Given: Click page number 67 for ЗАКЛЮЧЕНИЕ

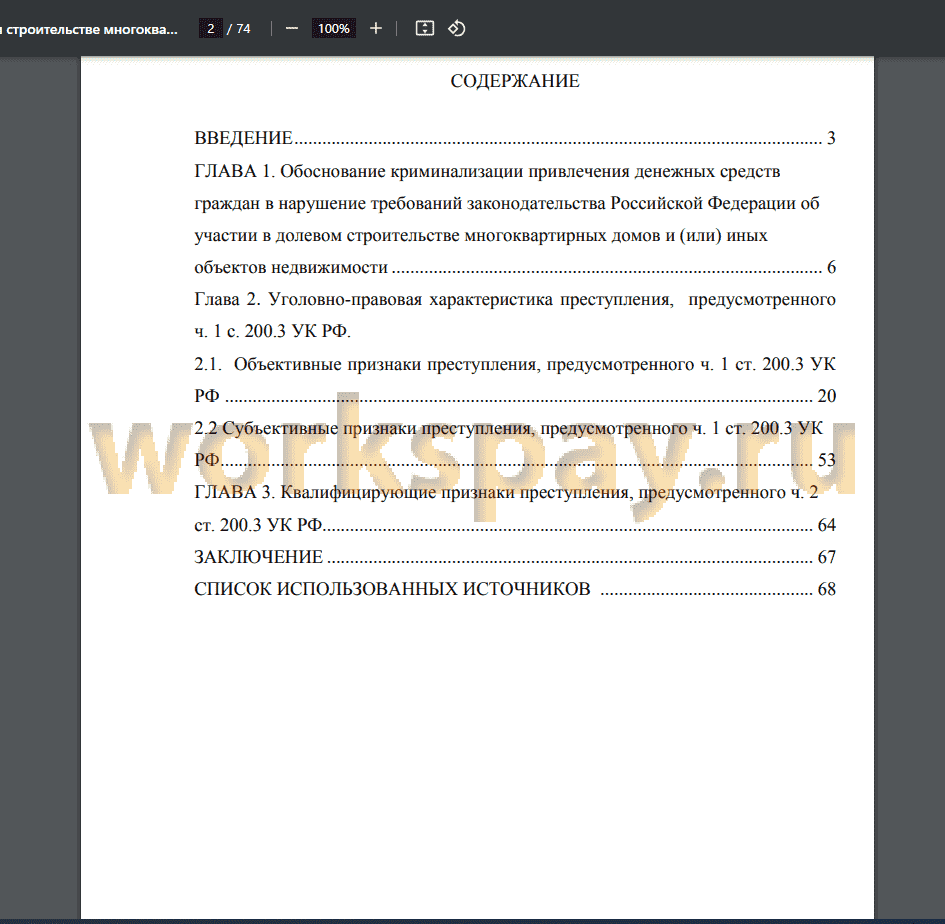Looking at the screenshot, I should pyautogui.click(x=827, y=556).
